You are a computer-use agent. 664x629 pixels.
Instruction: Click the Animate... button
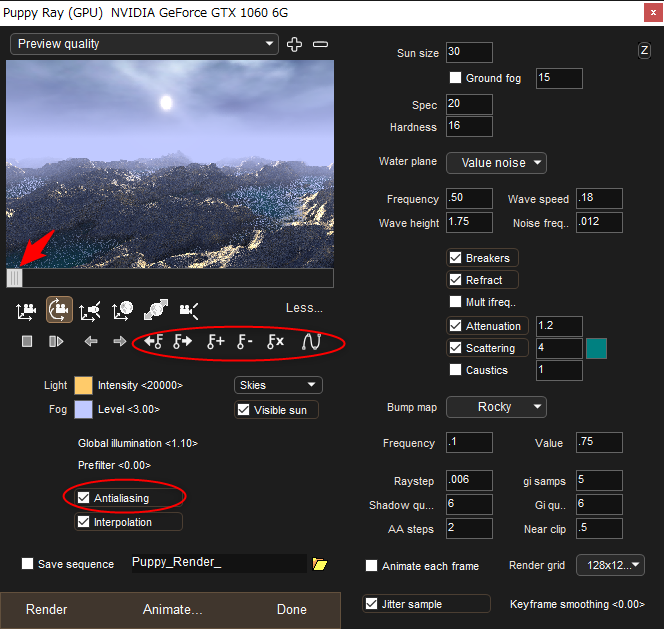172,609
